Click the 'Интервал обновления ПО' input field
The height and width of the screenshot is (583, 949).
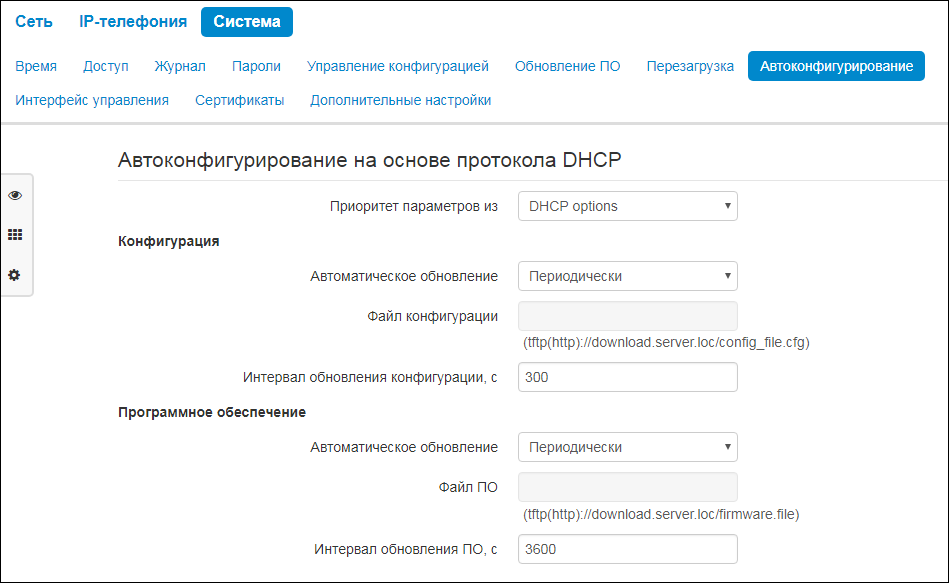pos(627,549)
